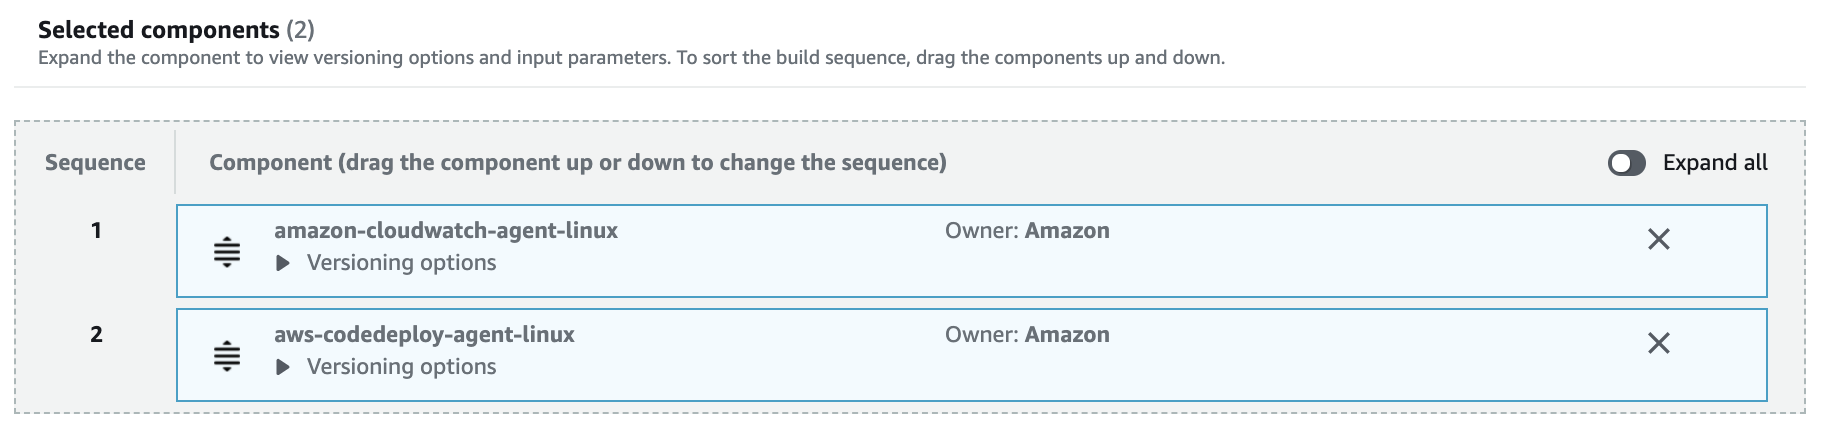Remove amazon-cloudwatch-agent-linux with its X icon

pyautogui.click(x=1658, y=239)
